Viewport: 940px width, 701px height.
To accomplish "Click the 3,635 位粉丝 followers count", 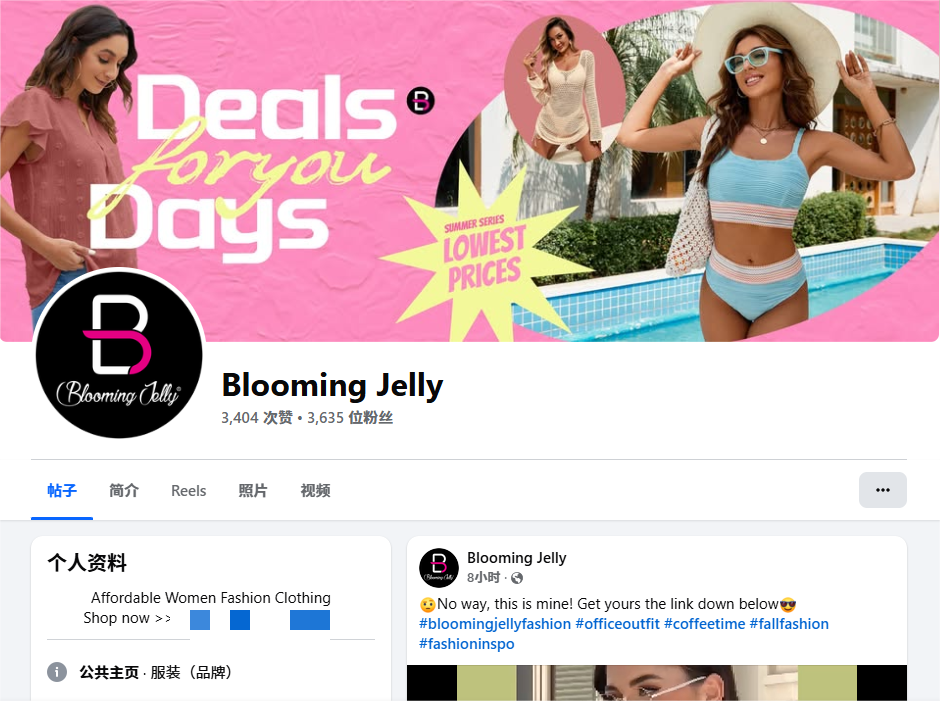I will [x=350, y=417].
